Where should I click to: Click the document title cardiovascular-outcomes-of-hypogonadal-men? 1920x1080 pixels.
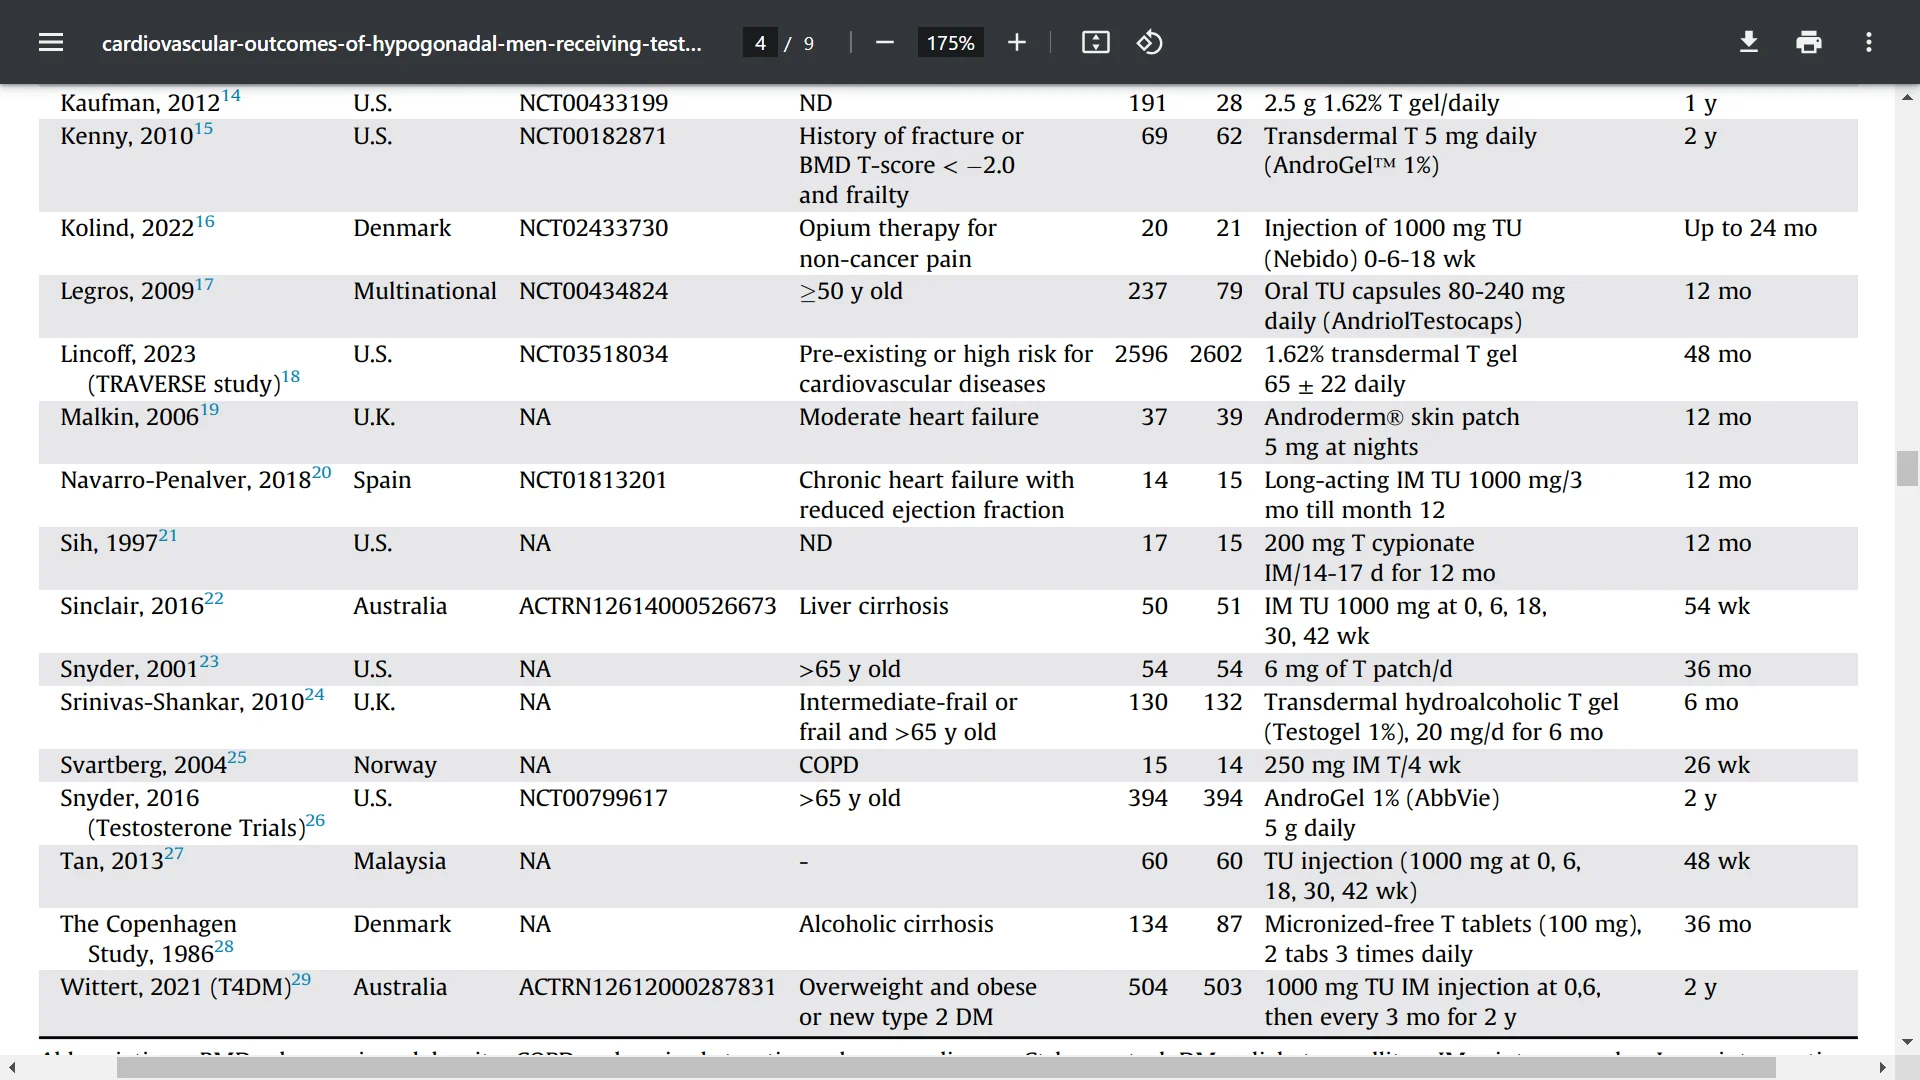pos(401,43)
